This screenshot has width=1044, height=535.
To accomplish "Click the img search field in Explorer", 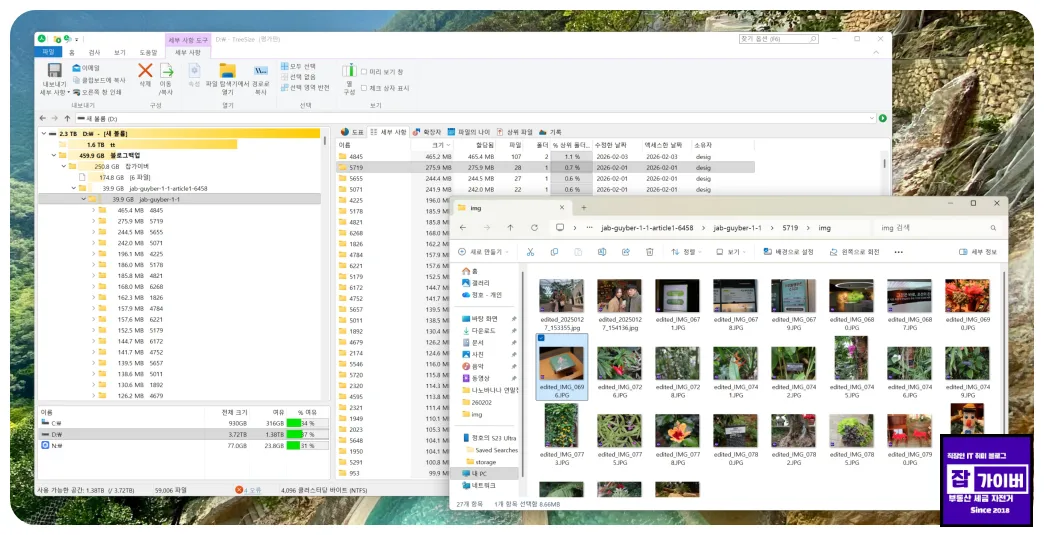I will [937, 228].
